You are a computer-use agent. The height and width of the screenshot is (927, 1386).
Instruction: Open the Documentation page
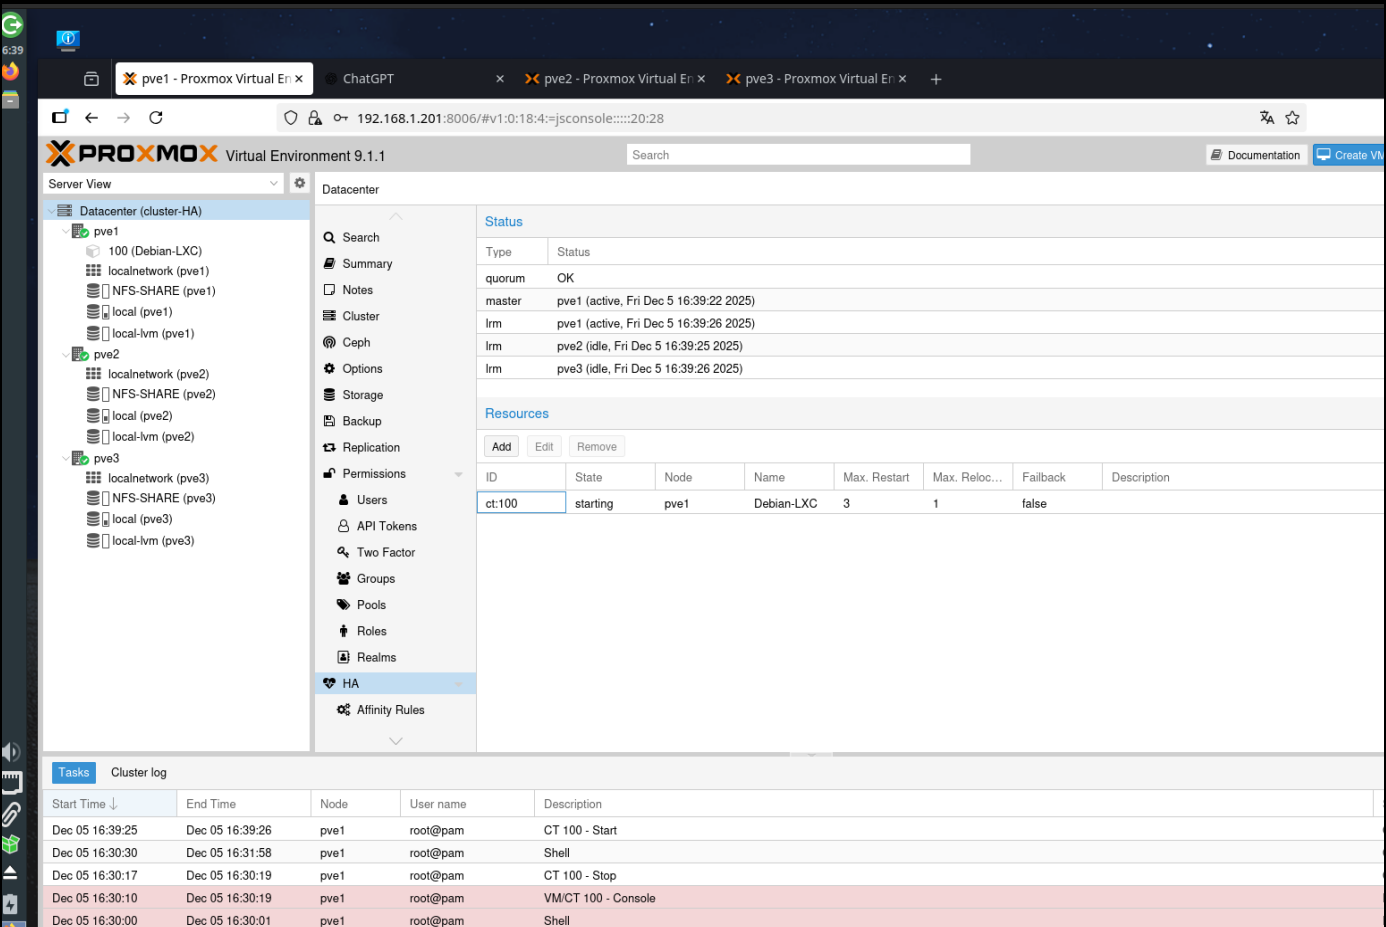click(x=1255, y=154)
